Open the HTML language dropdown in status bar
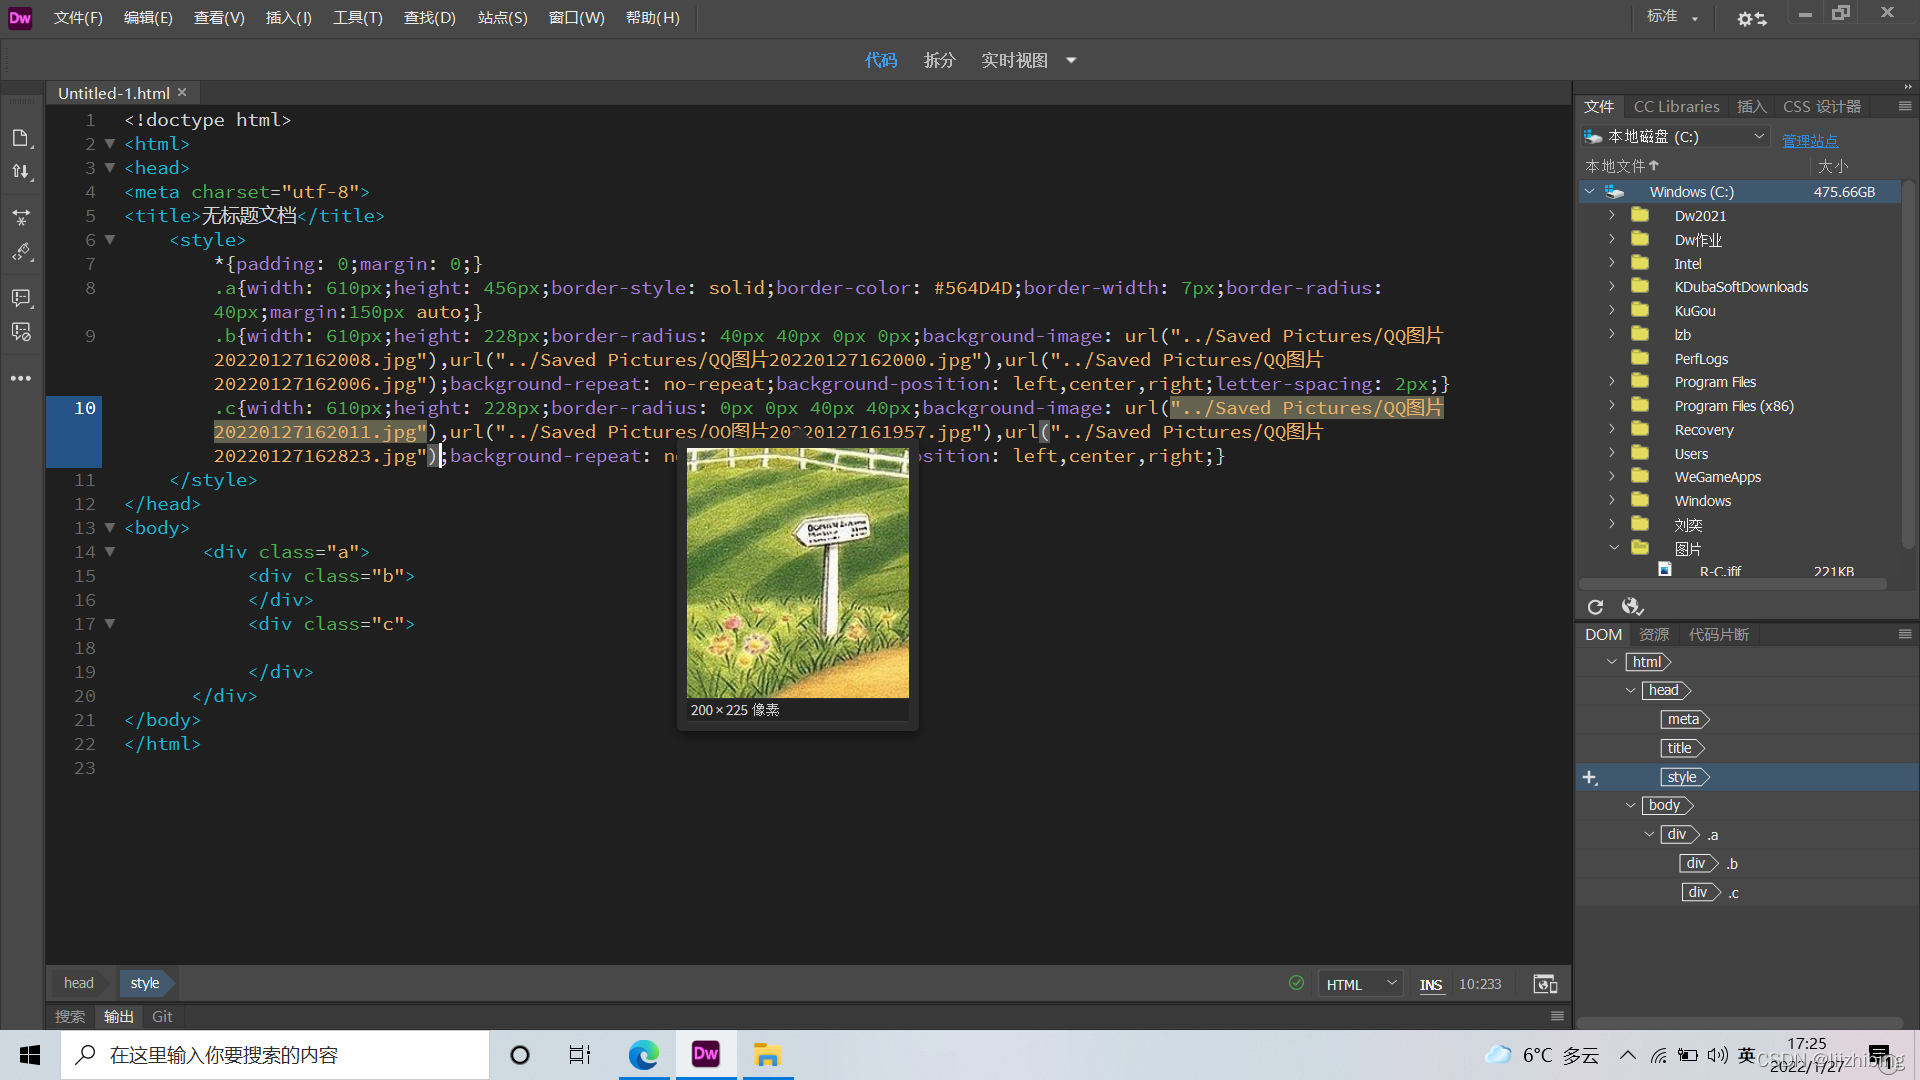Viewport: 1920px width, 1080px height. (1360, 984)
